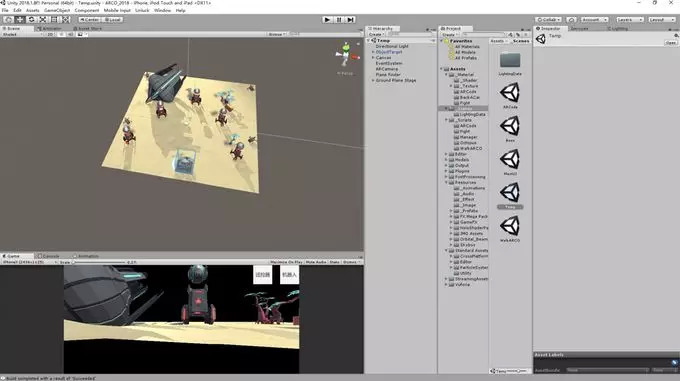Open the cloud services icon

tap(572, 20)
